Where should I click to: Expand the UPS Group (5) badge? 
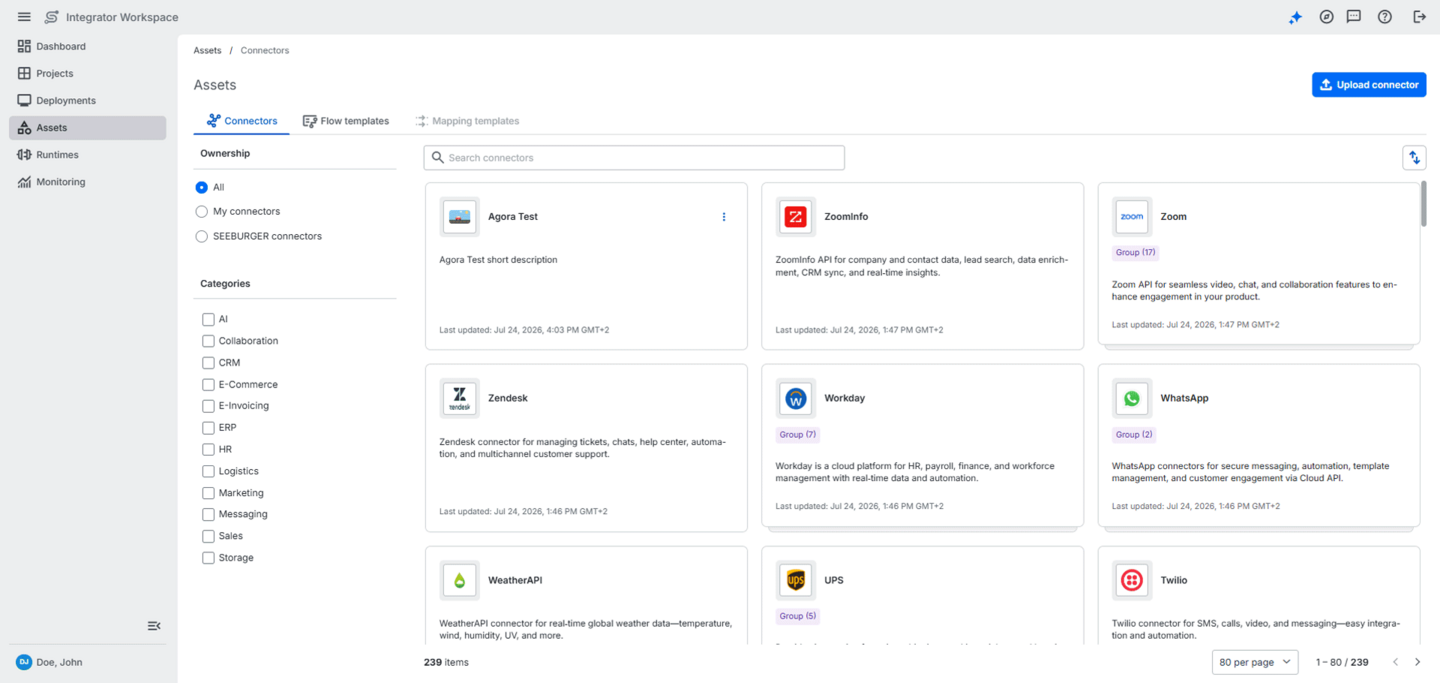coord(798,616)
